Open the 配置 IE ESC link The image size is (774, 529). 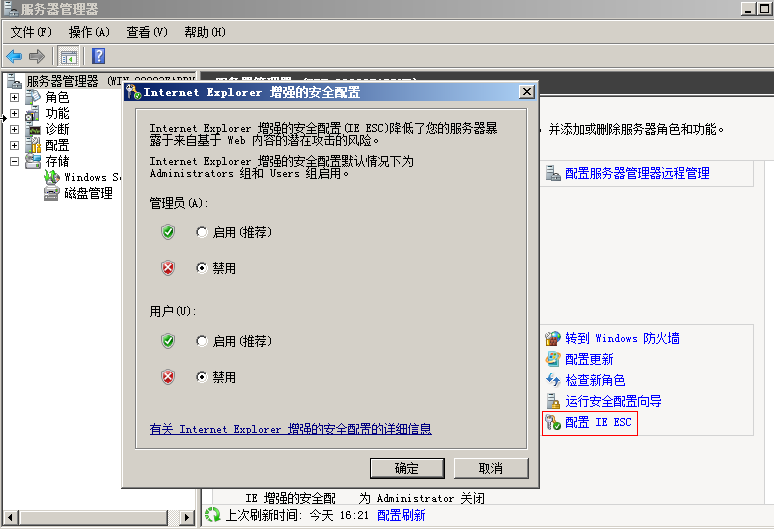click(x=598, y=422)
